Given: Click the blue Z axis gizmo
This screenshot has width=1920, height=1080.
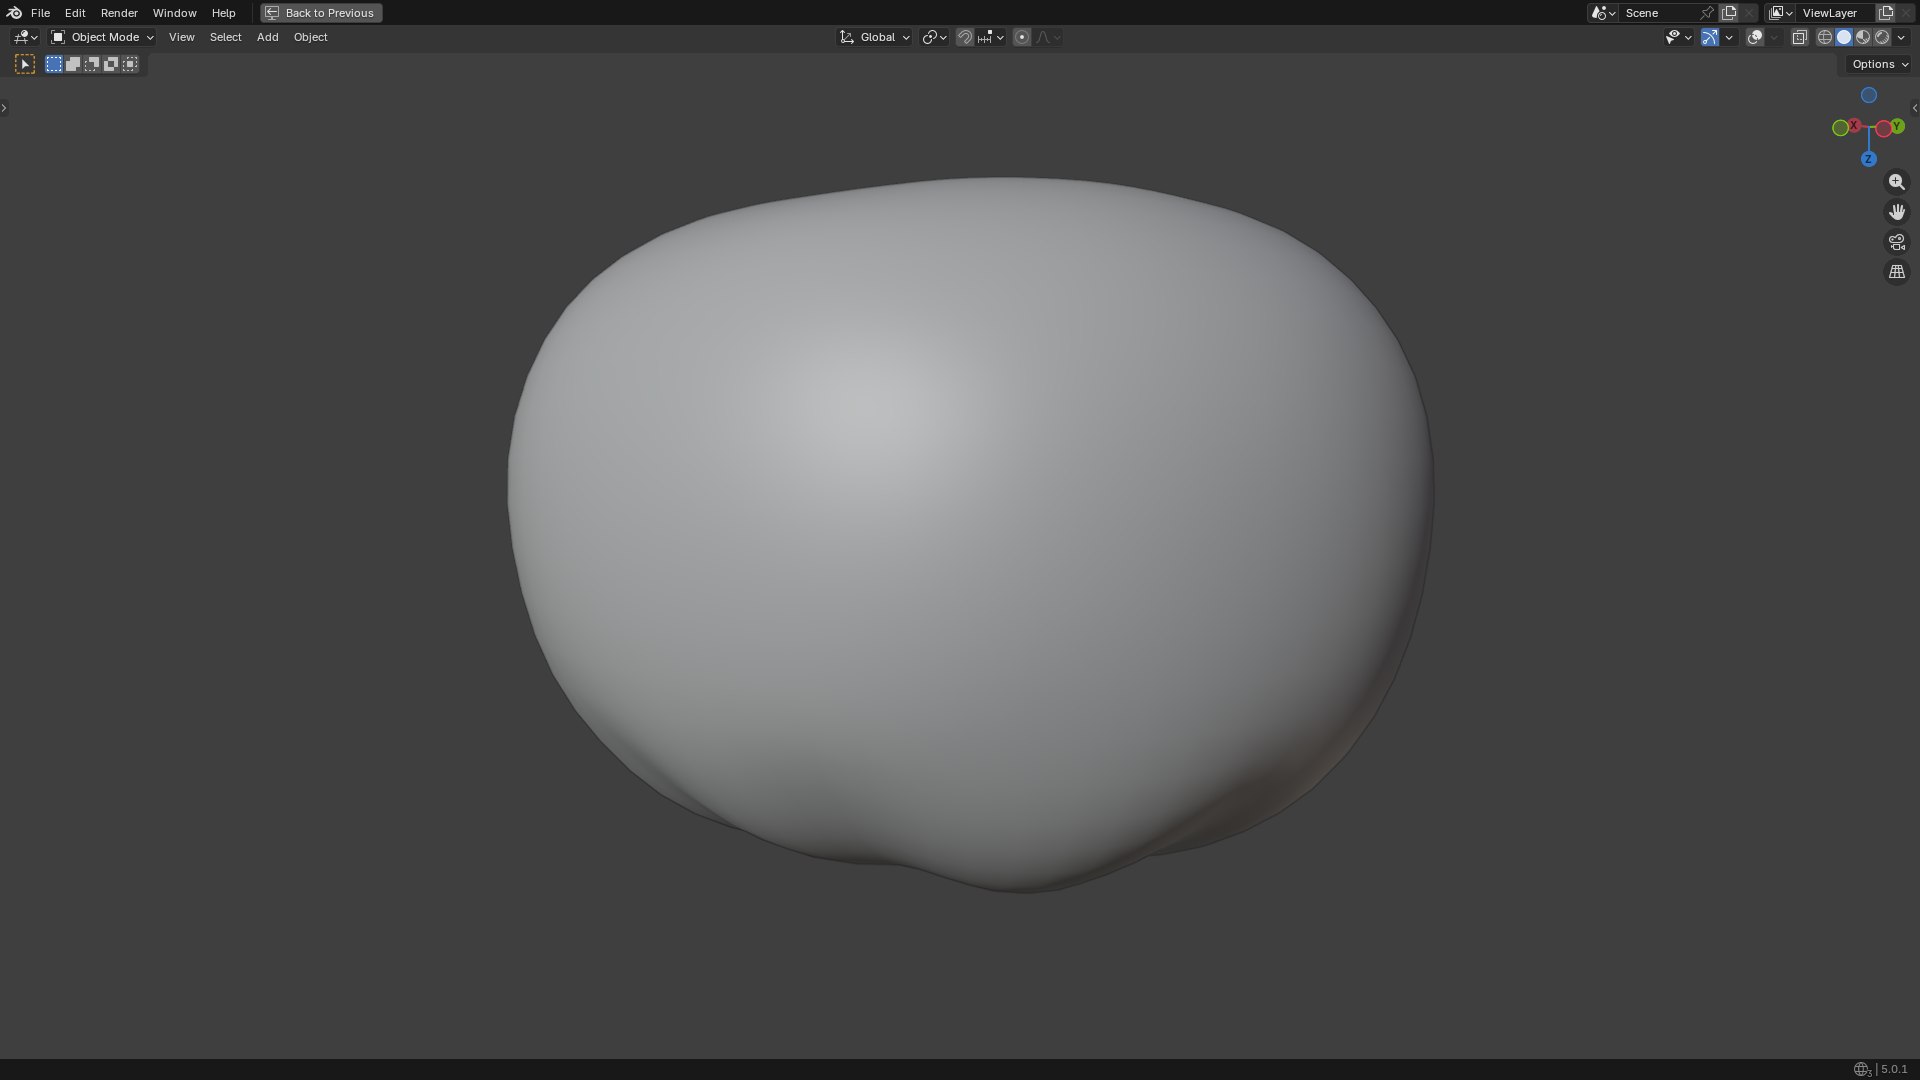Looking at the screenshot, I should (1868, 159).
